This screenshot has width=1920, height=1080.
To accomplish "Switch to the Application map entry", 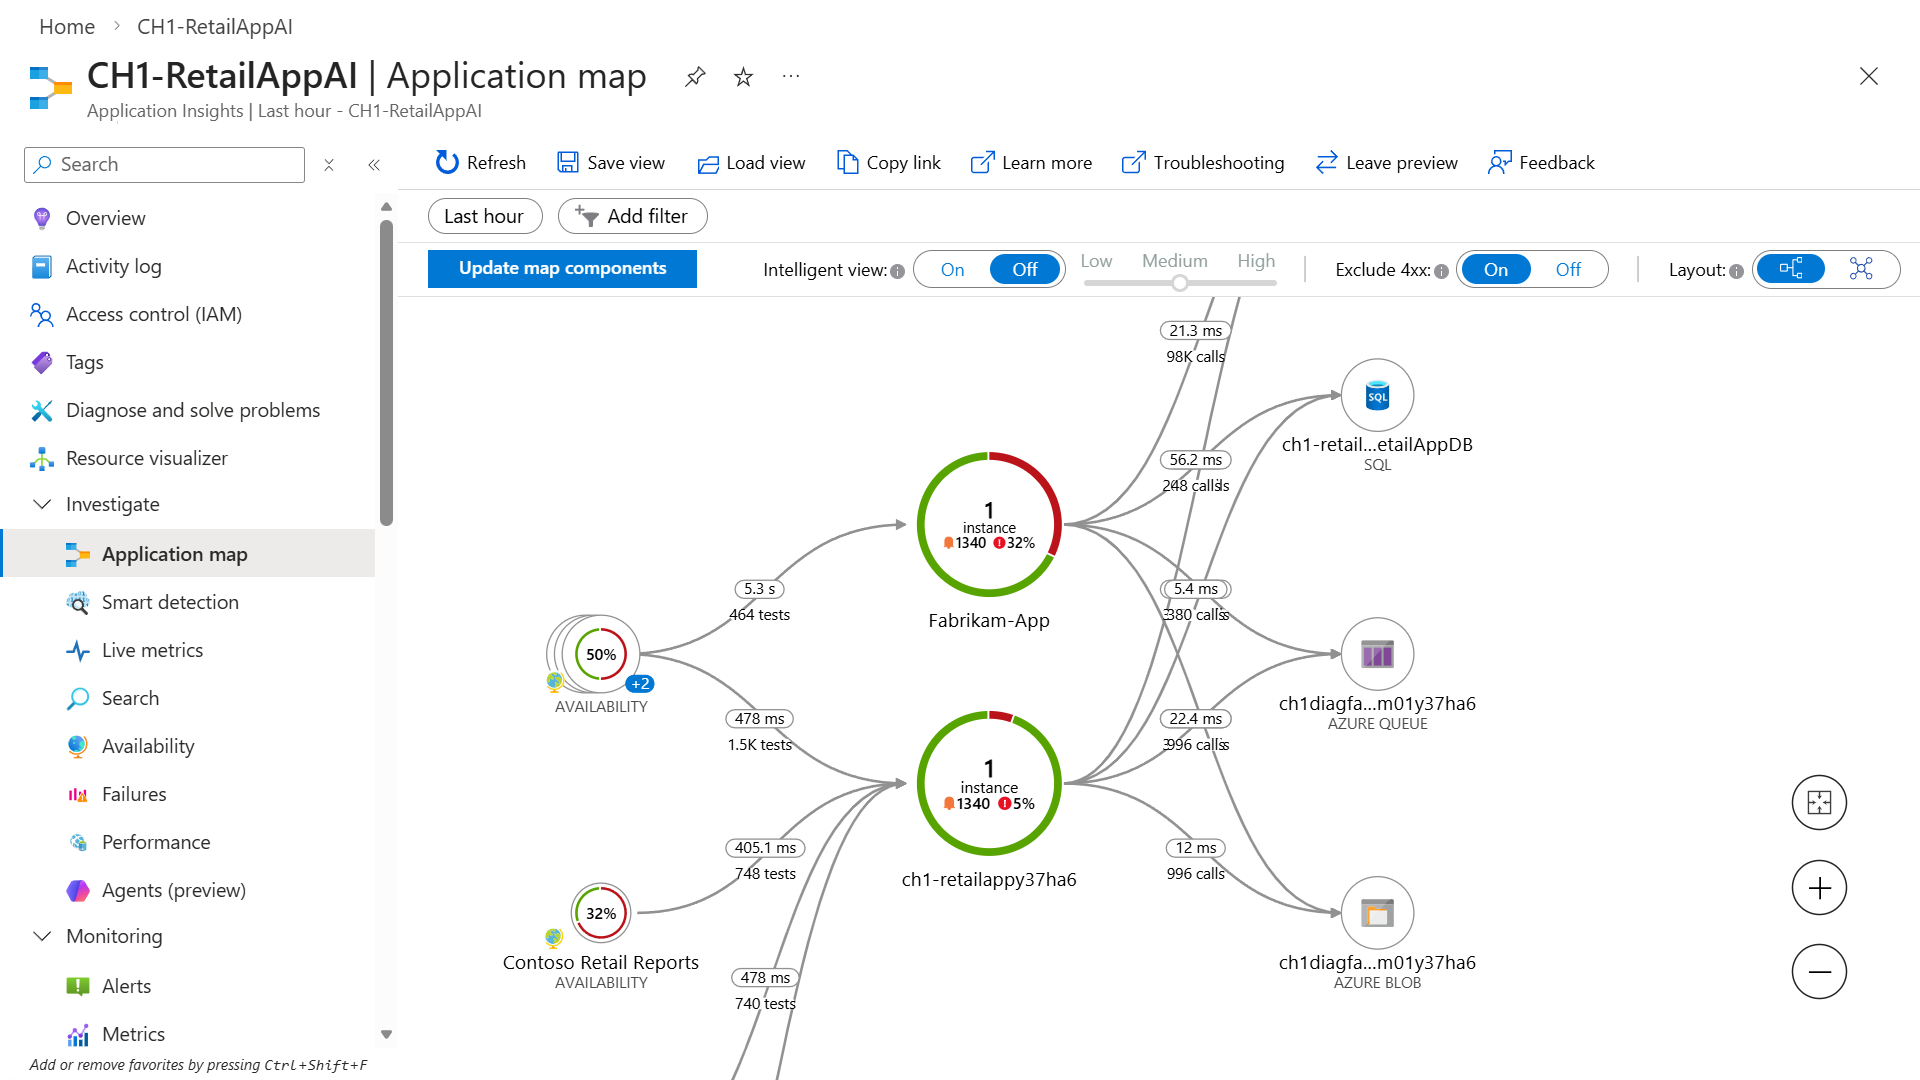I will coord(174,553).
